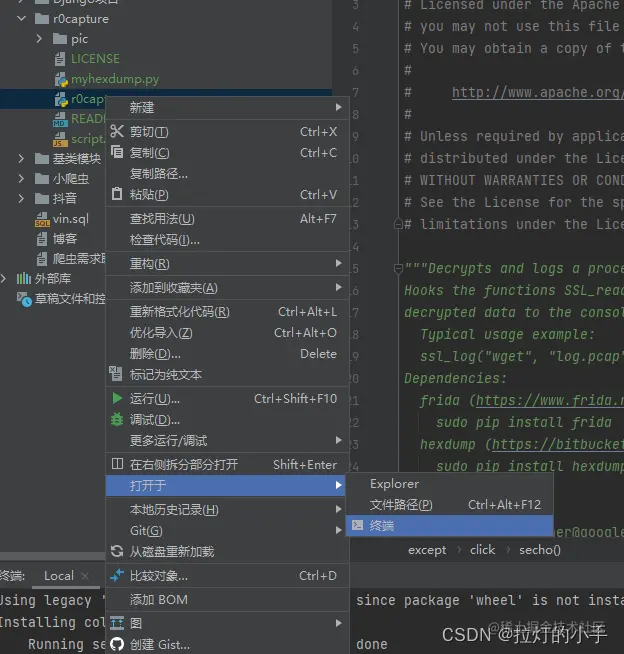
Task: Choose 终端 in the Open In submenu
Action: coord(450,526)
